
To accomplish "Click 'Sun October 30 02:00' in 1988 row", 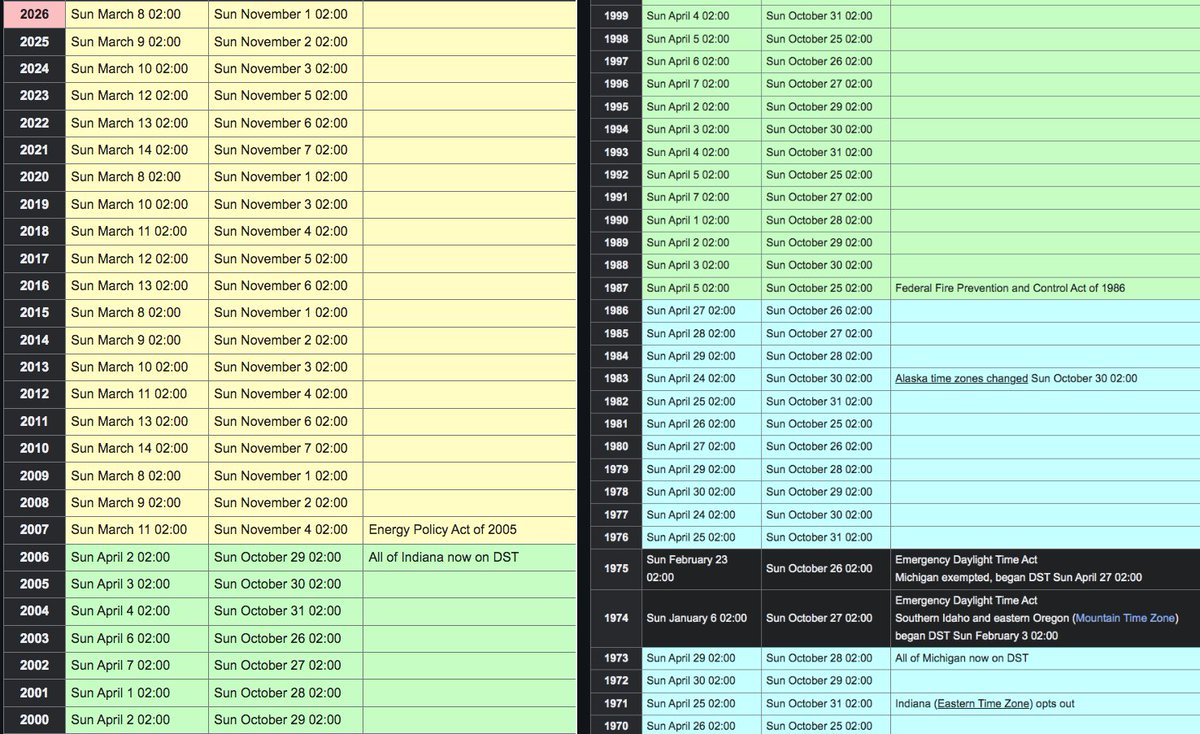I will tap(819, 266).
